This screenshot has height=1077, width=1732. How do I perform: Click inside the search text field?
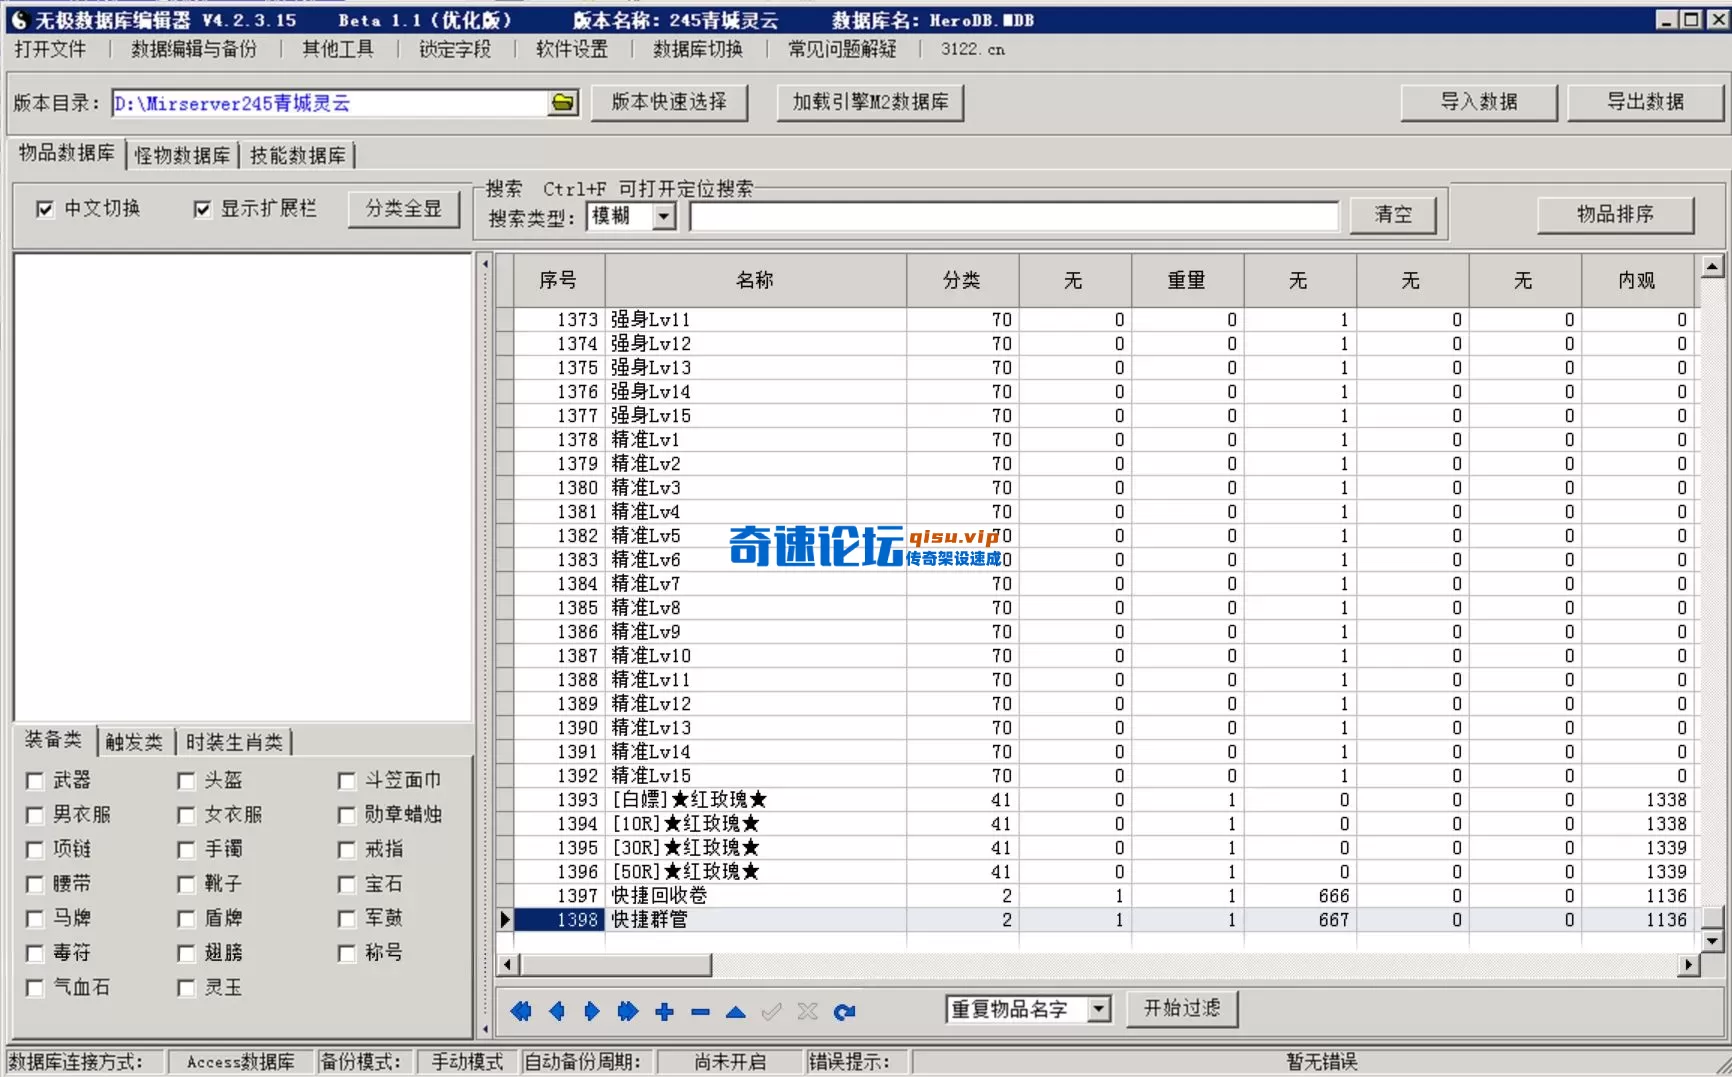click(x=1013, y=216)
